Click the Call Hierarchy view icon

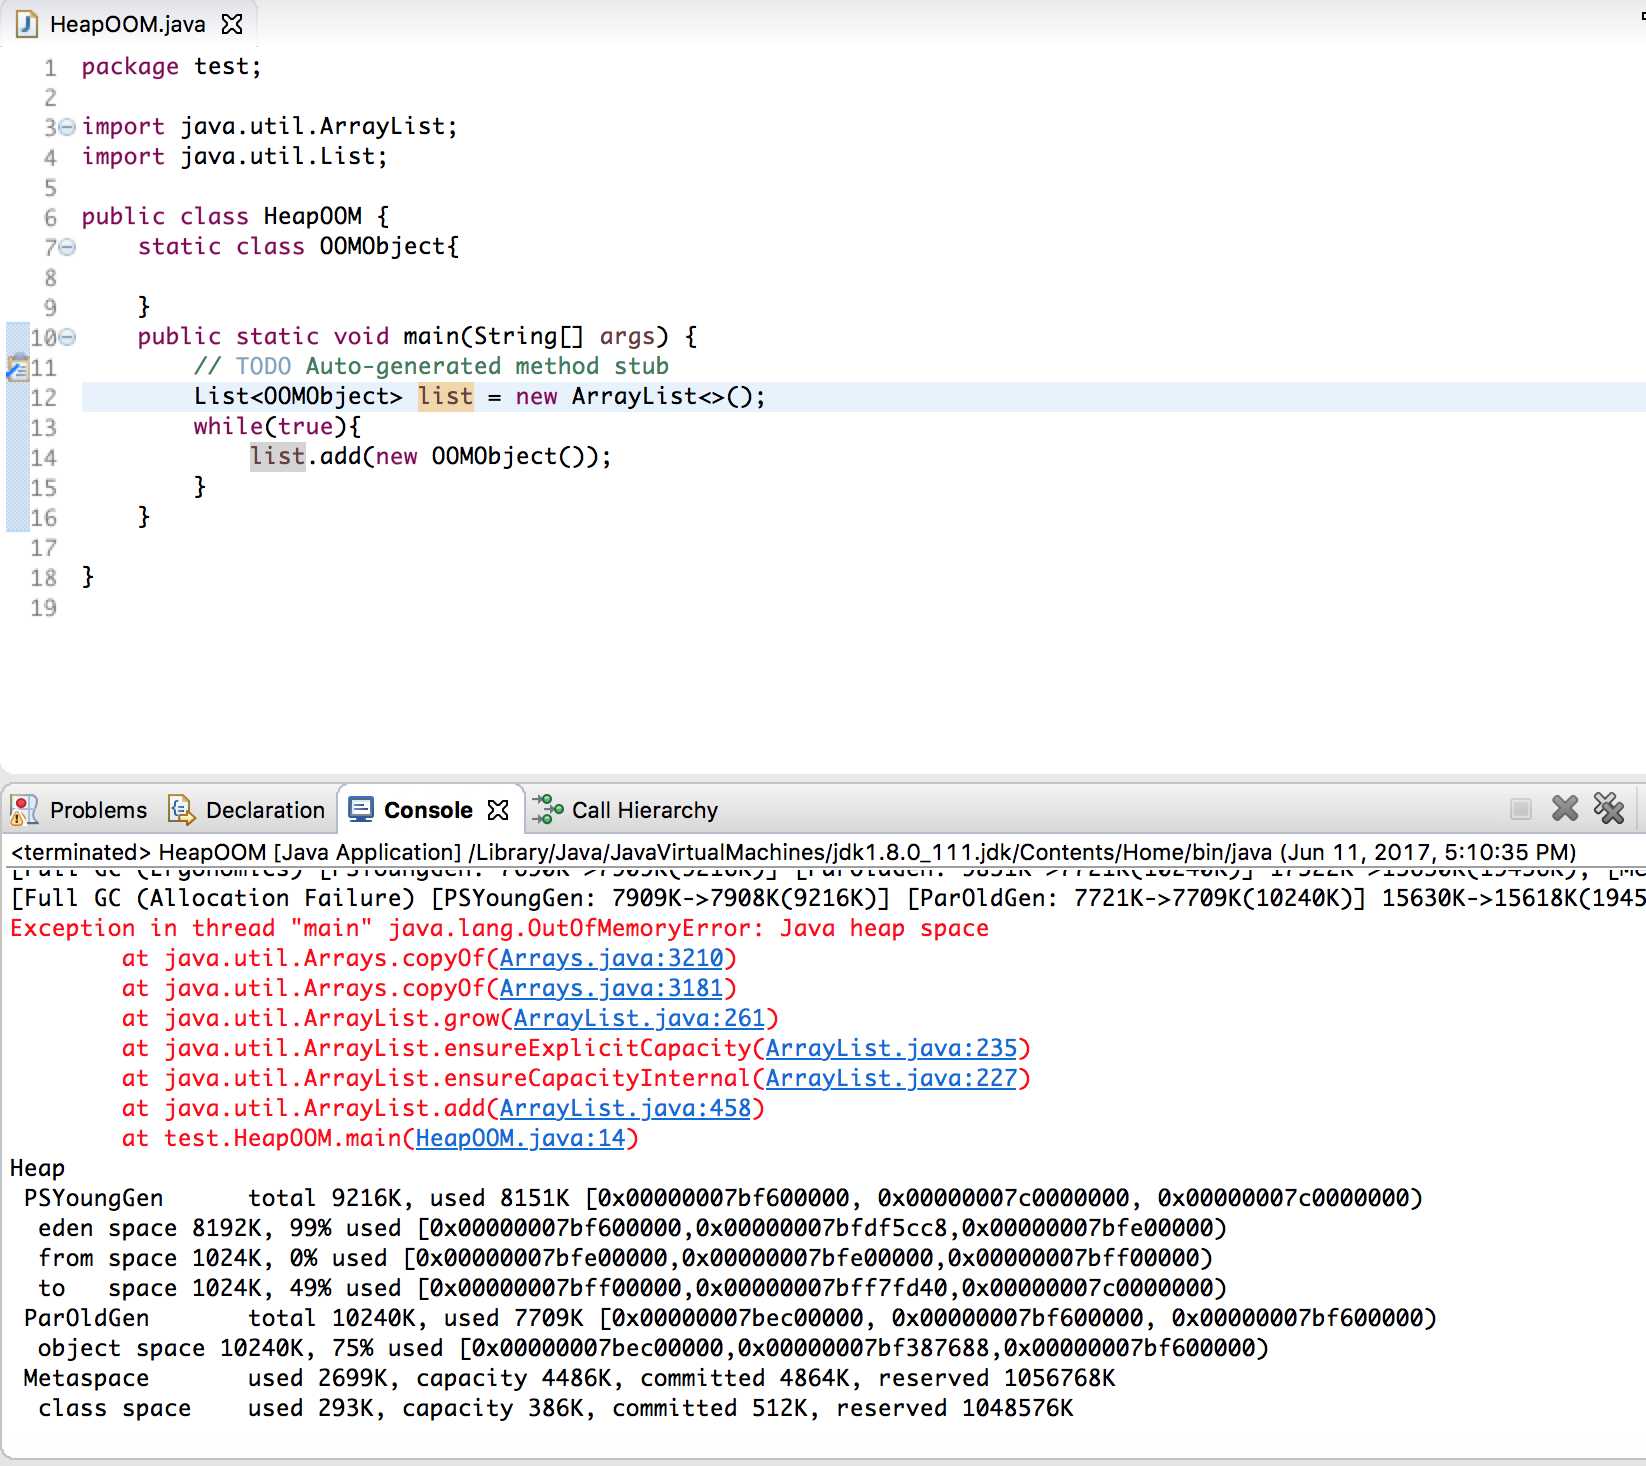click(x=548, y=809)
